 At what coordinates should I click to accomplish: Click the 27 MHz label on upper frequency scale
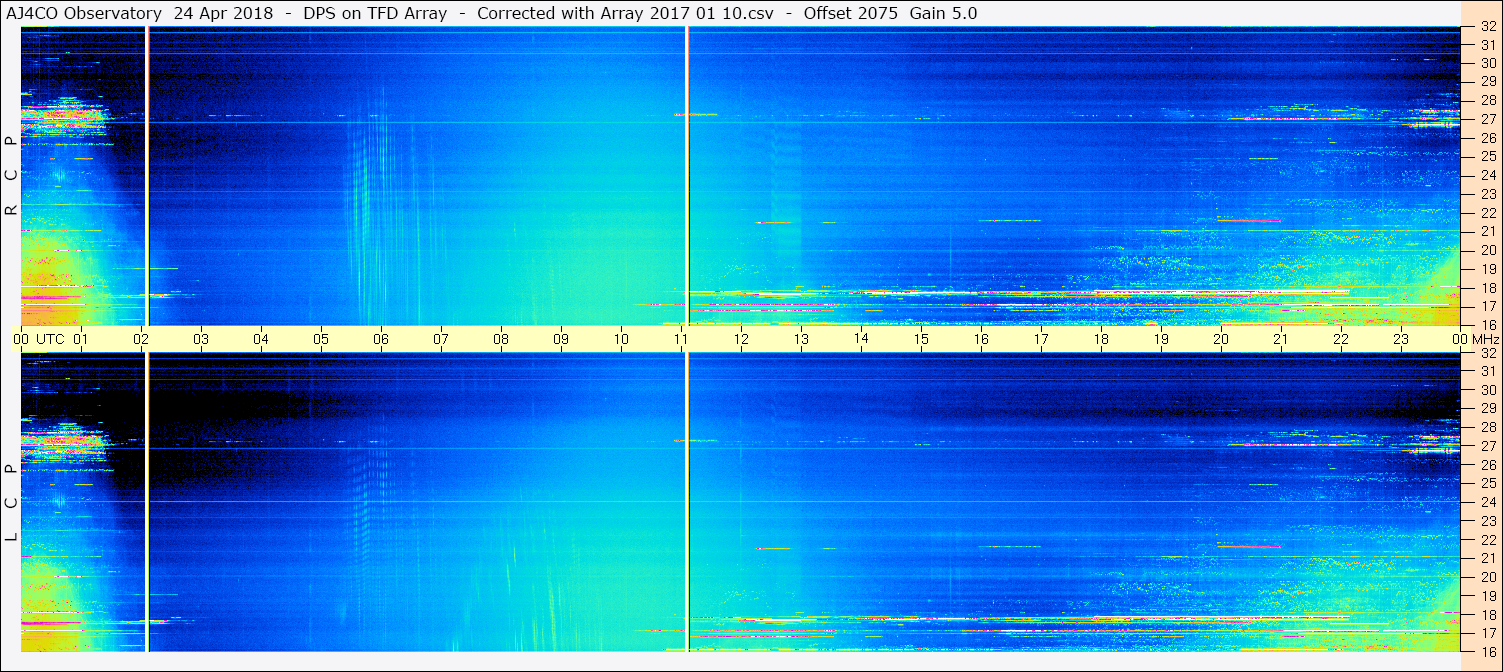click(1486, 119)
